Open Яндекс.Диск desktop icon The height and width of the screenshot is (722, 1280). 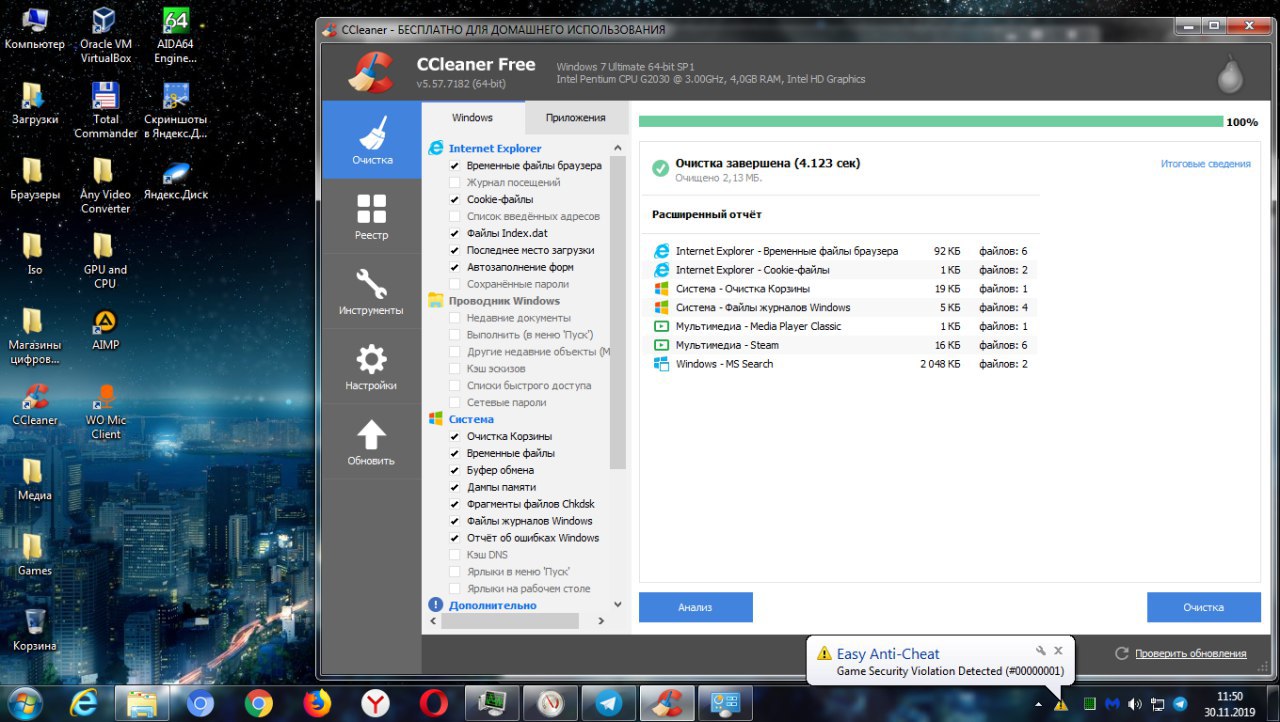[x=176, y=178]
